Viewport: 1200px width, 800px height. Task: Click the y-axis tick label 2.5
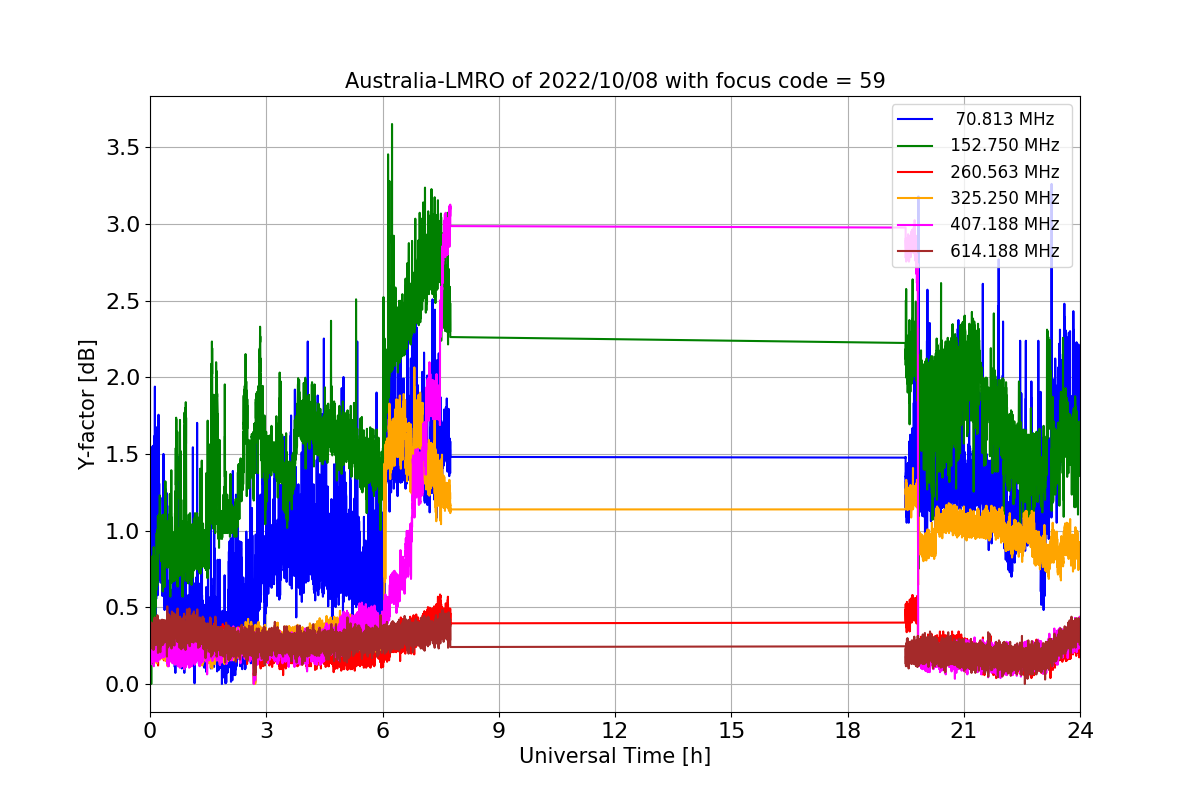[x=124, y=301]
